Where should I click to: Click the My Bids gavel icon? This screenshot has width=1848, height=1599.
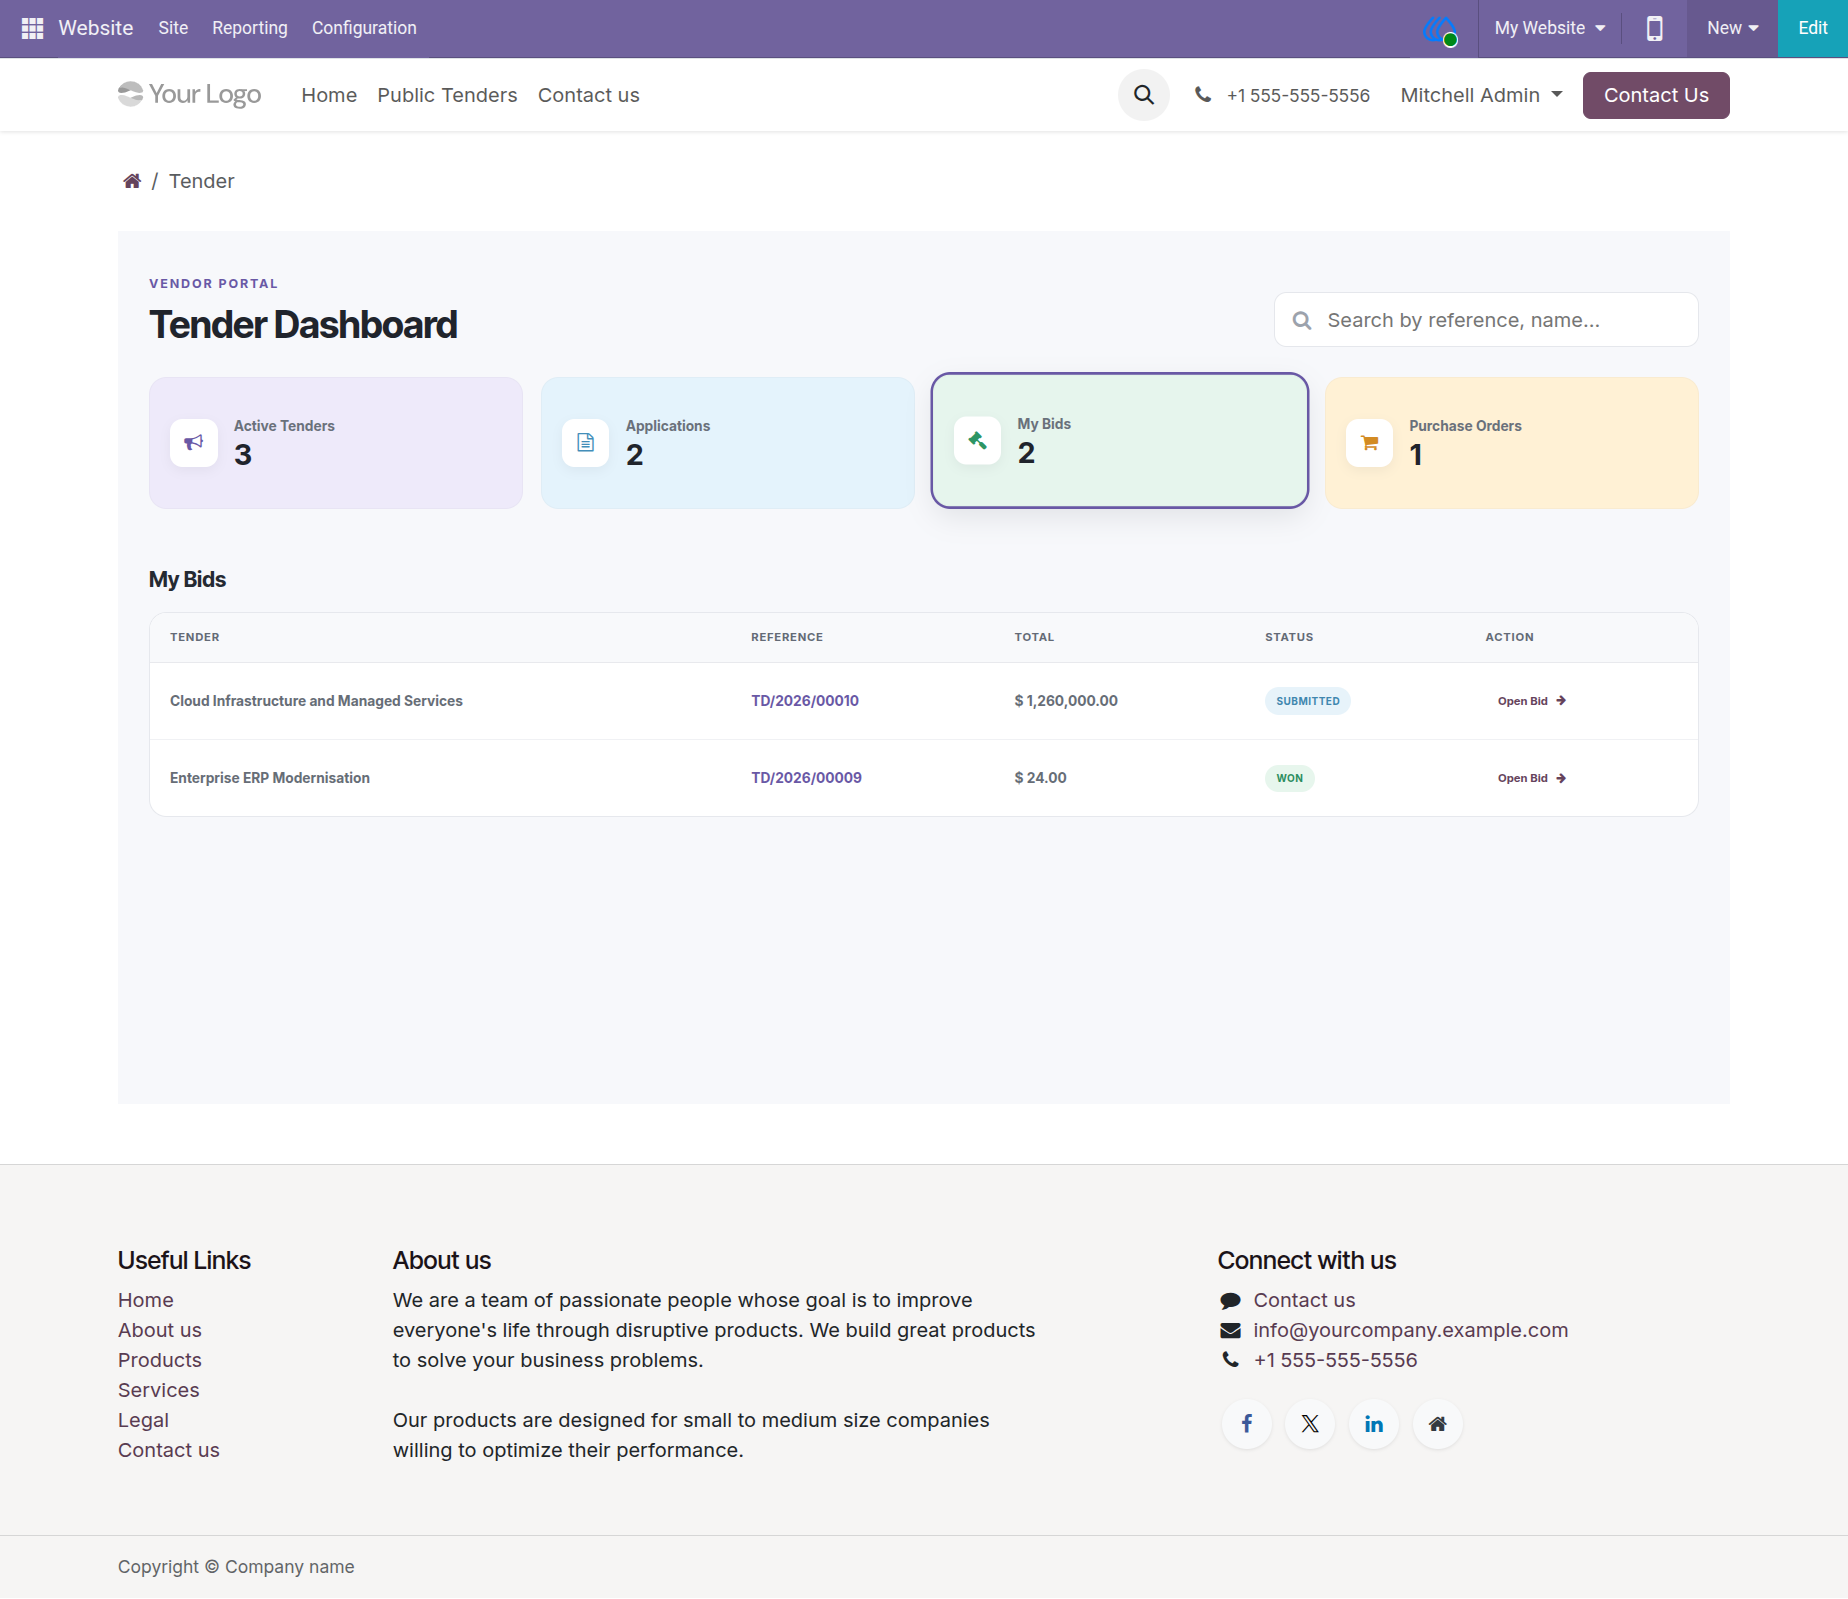(x=978, y=440)
